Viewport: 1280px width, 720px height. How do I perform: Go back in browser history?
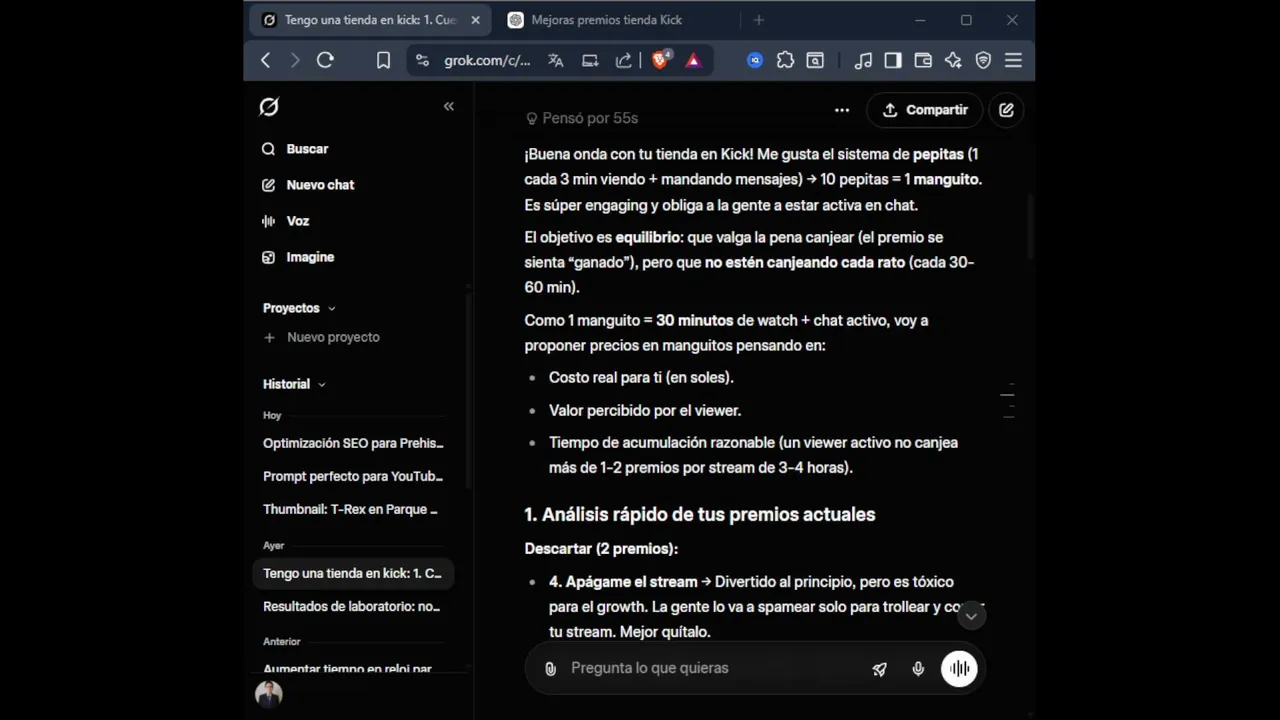tap(265, 60)
